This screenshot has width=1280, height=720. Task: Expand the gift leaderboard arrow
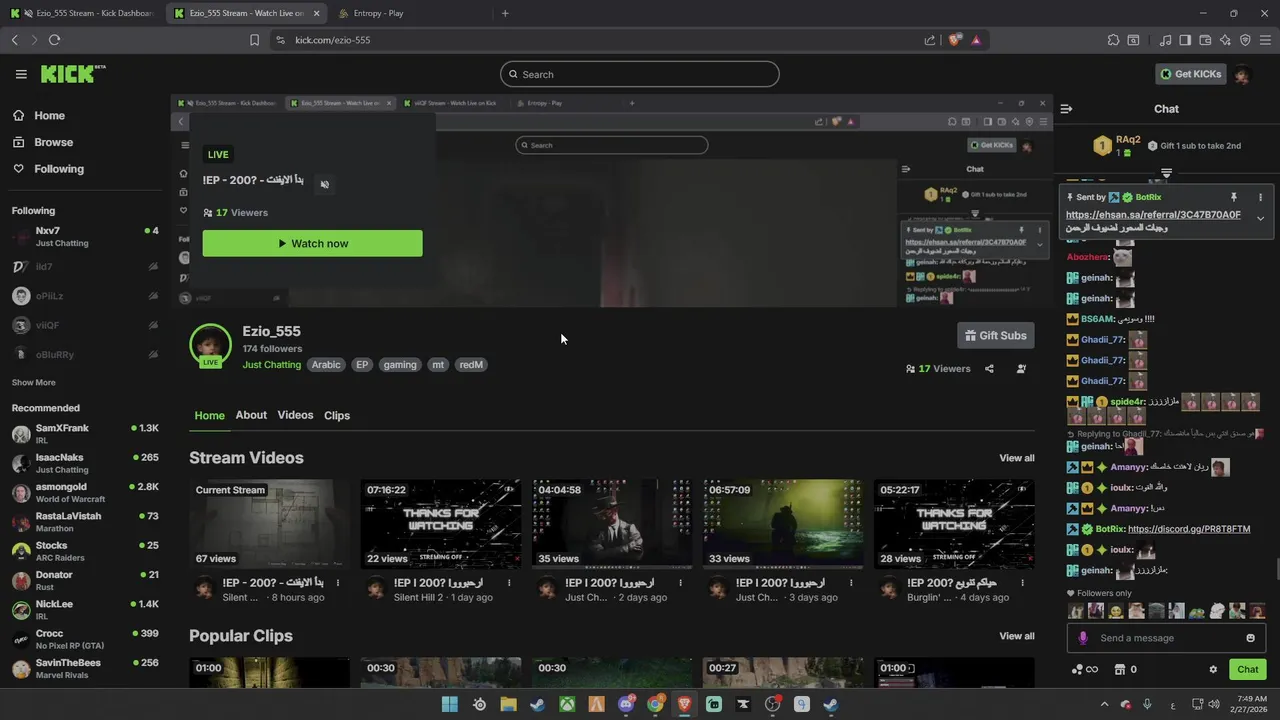(x=1166, y=174)
